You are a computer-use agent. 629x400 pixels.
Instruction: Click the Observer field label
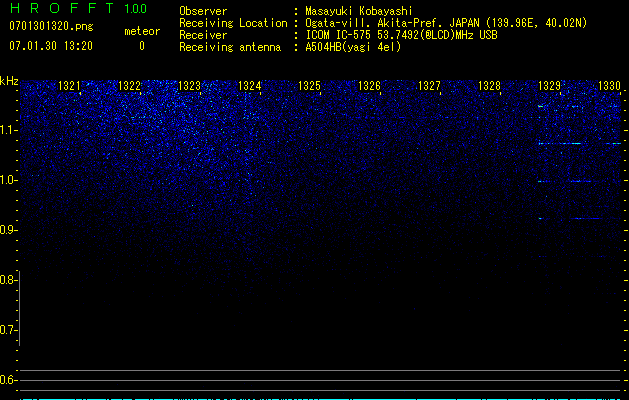pyautogui.click(x=203, y=11)
